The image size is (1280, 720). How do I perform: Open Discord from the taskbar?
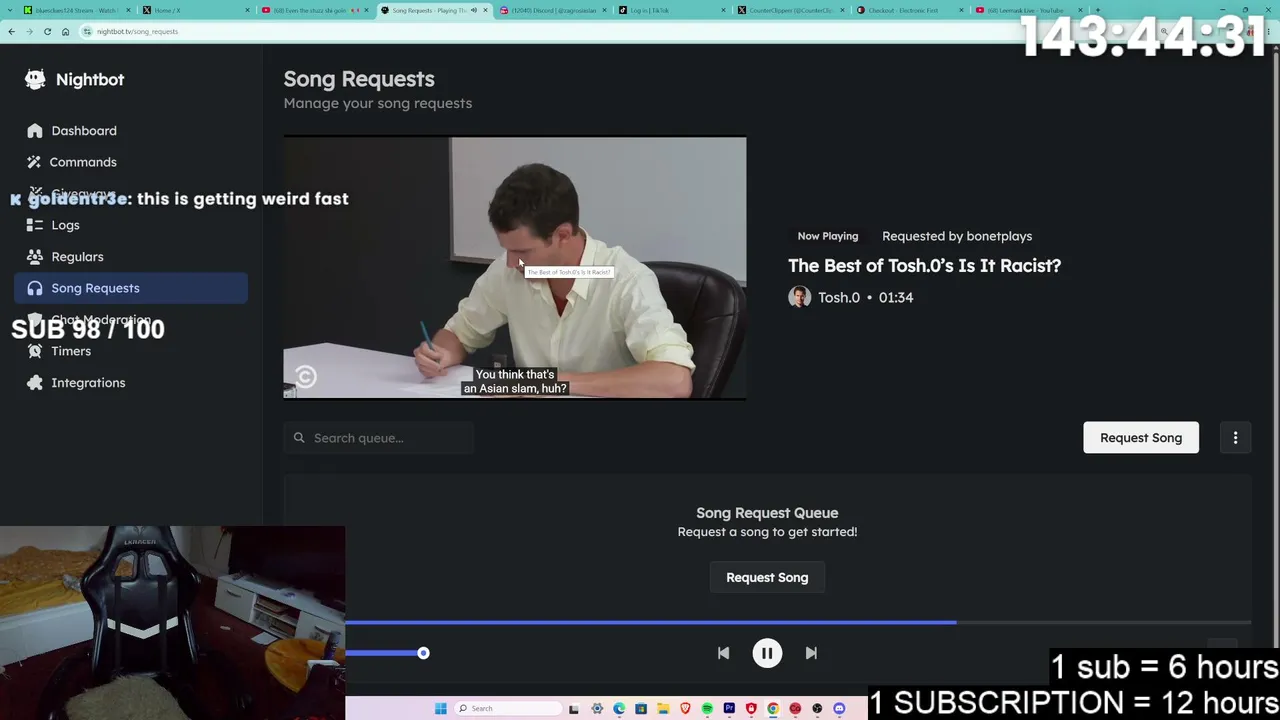pyautogui.click(x=839, y=709)
